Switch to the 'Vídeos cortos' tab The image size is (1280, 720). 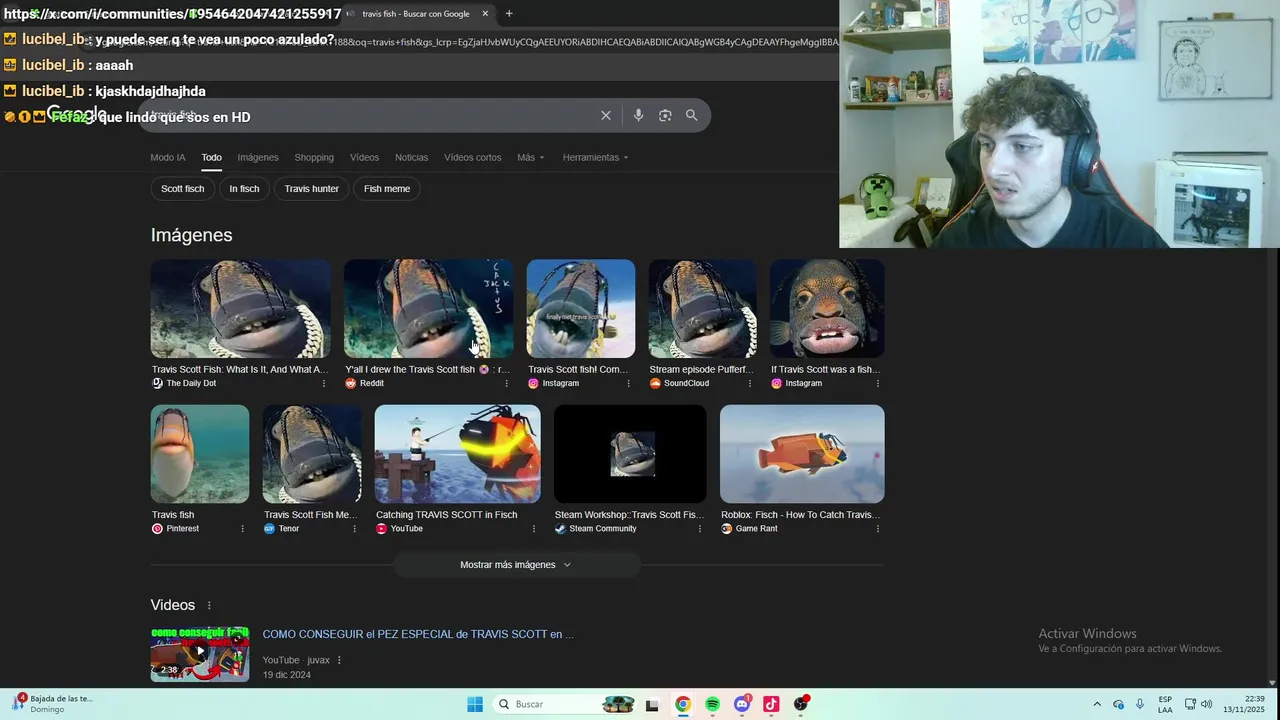473,158
